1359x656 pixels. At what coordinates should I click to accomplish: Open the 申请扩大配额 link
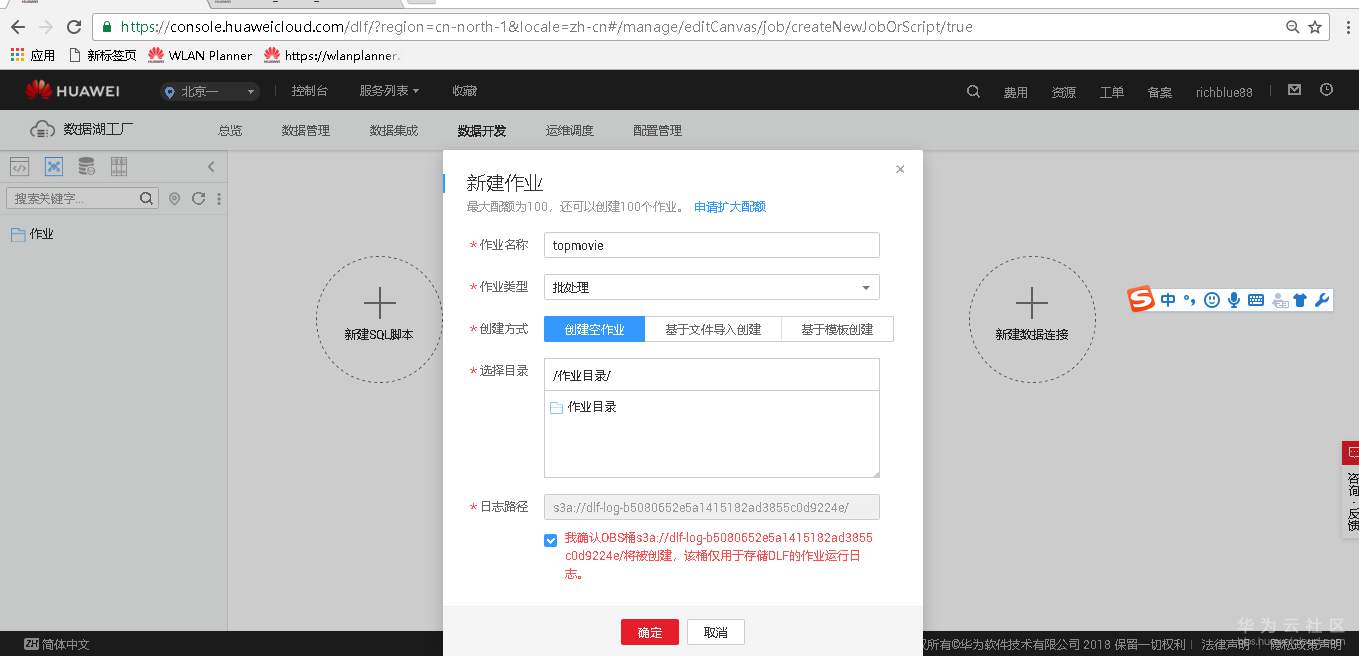pos(730,207)
